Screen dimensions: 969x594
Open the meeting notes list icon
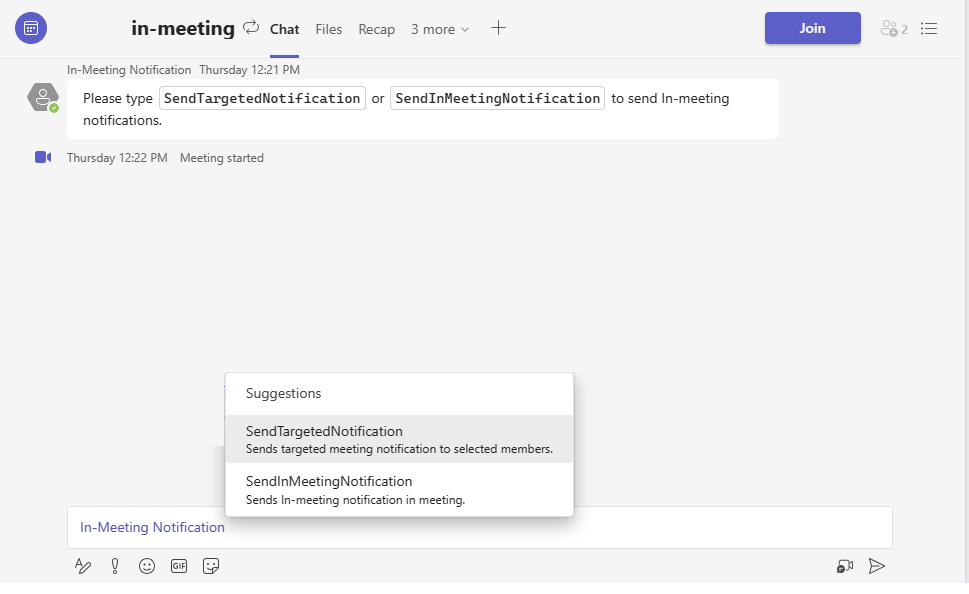(x=929, y=29)
